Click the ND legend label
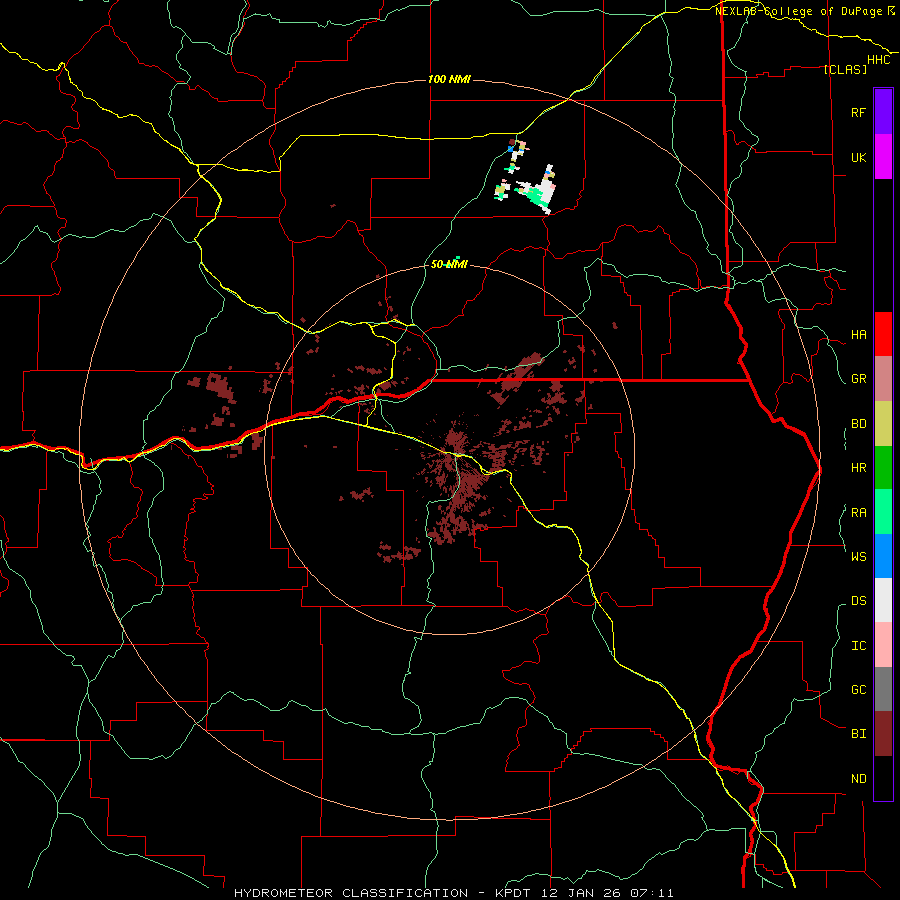This screenshot has width=900, height=900. click(858, 779)
